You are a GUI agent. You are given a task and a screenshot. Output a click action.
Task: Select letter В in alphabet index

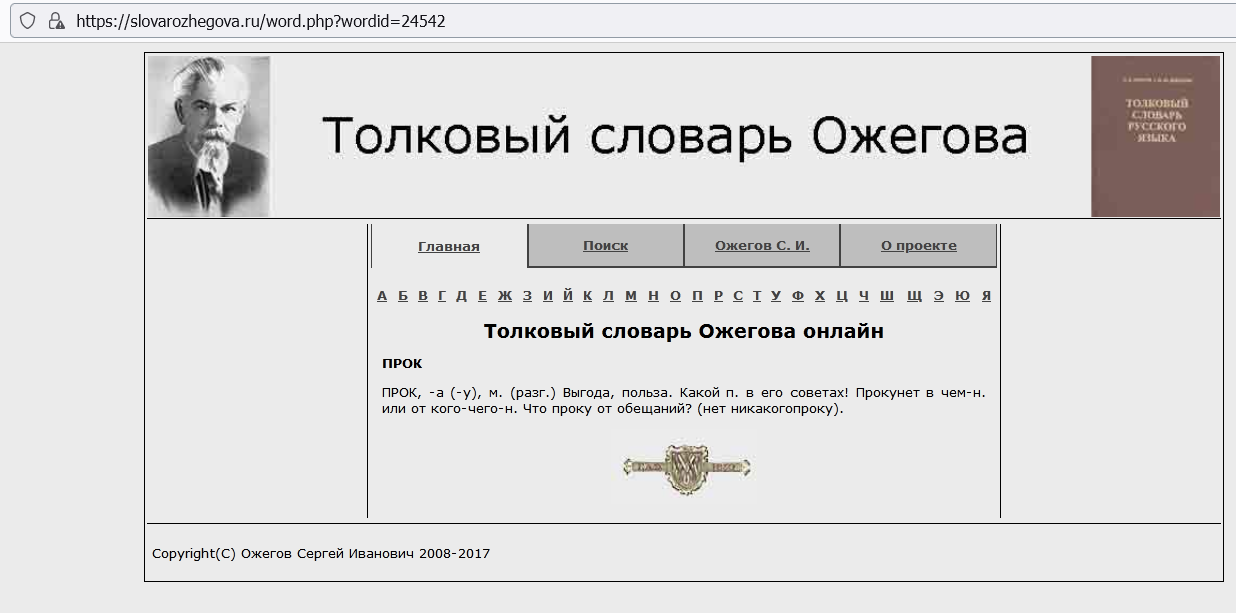click(423, 295)
